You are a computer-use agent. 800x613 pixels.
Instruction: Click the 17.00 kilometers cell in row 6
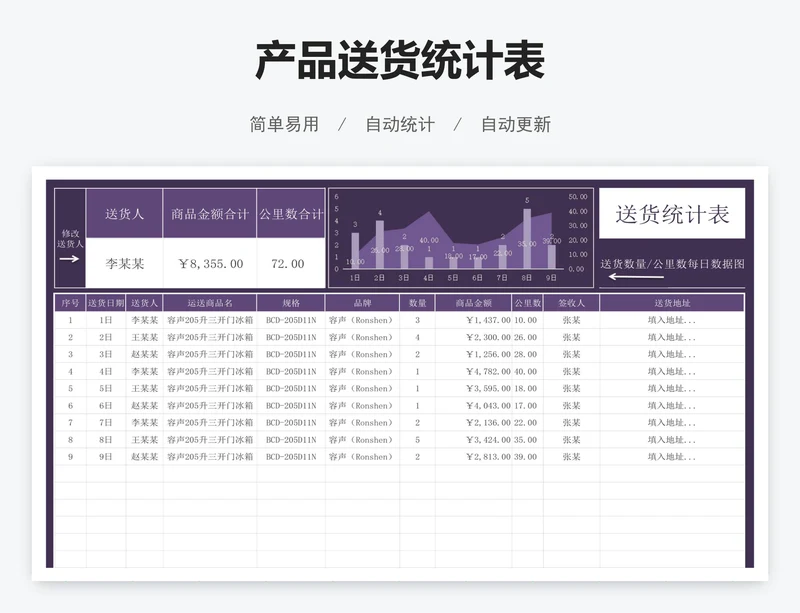click(528, 406)
